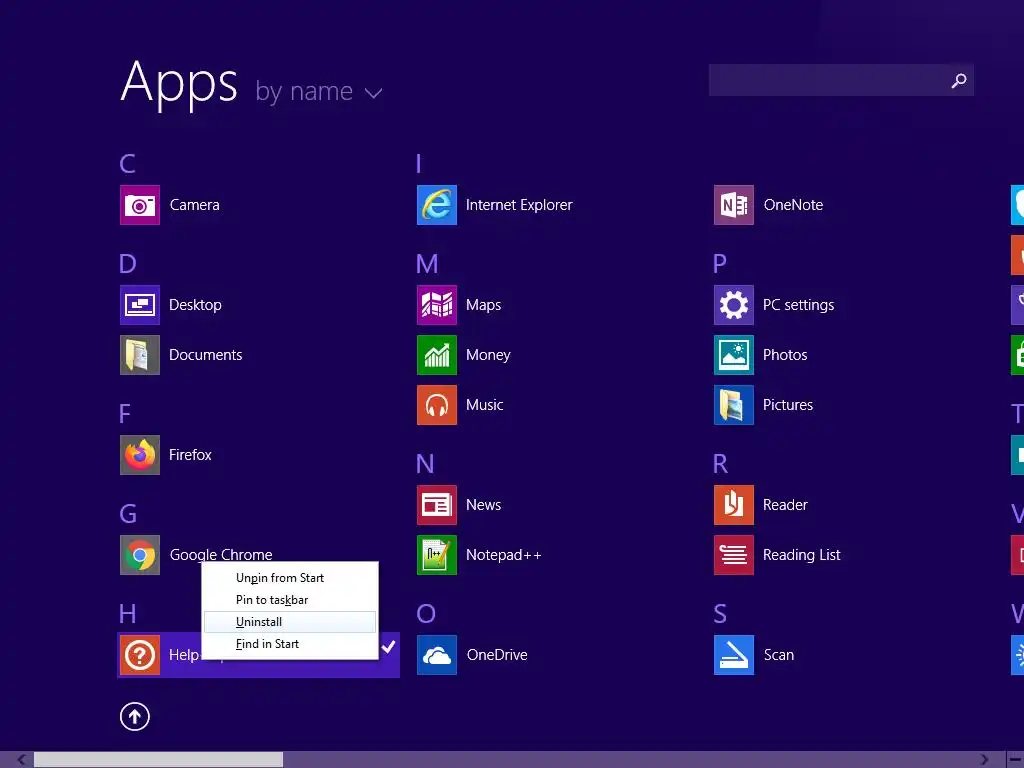Image resolution: width=1024 pixels, height=768 pixels.
Task: Click the 'Internet Explorer' label
Action: pyautogui.click(x=519, y=205)
